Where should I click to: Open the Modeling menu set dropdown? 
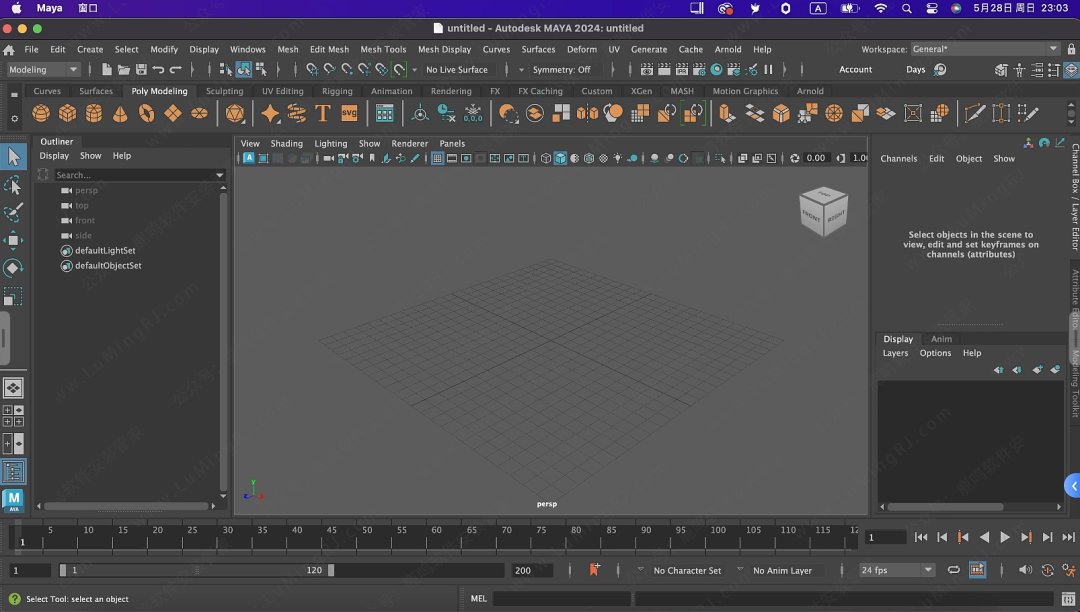pos(44,70)
